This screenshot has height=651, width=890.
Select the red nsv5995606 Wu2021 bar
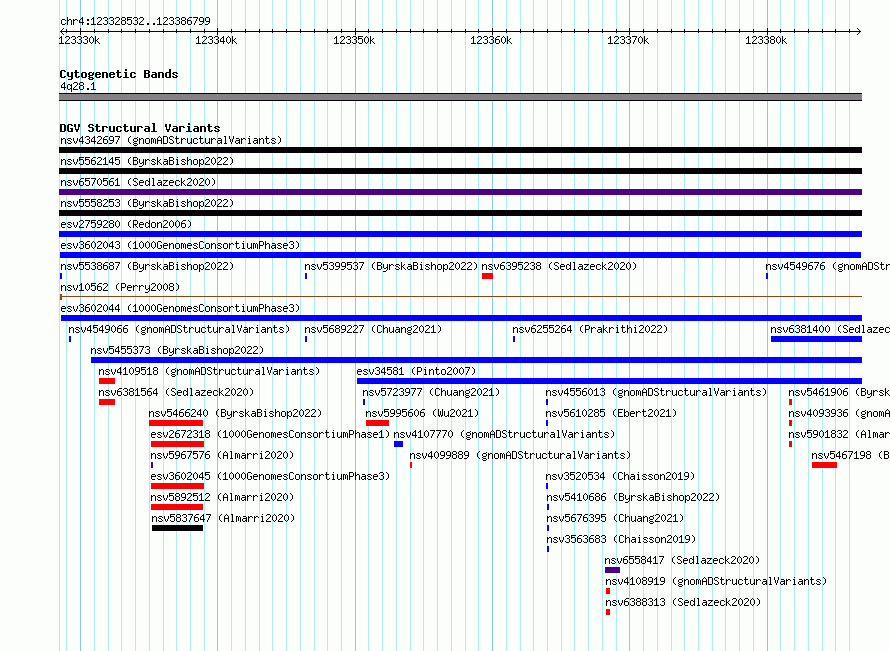[x=377, y=423]
